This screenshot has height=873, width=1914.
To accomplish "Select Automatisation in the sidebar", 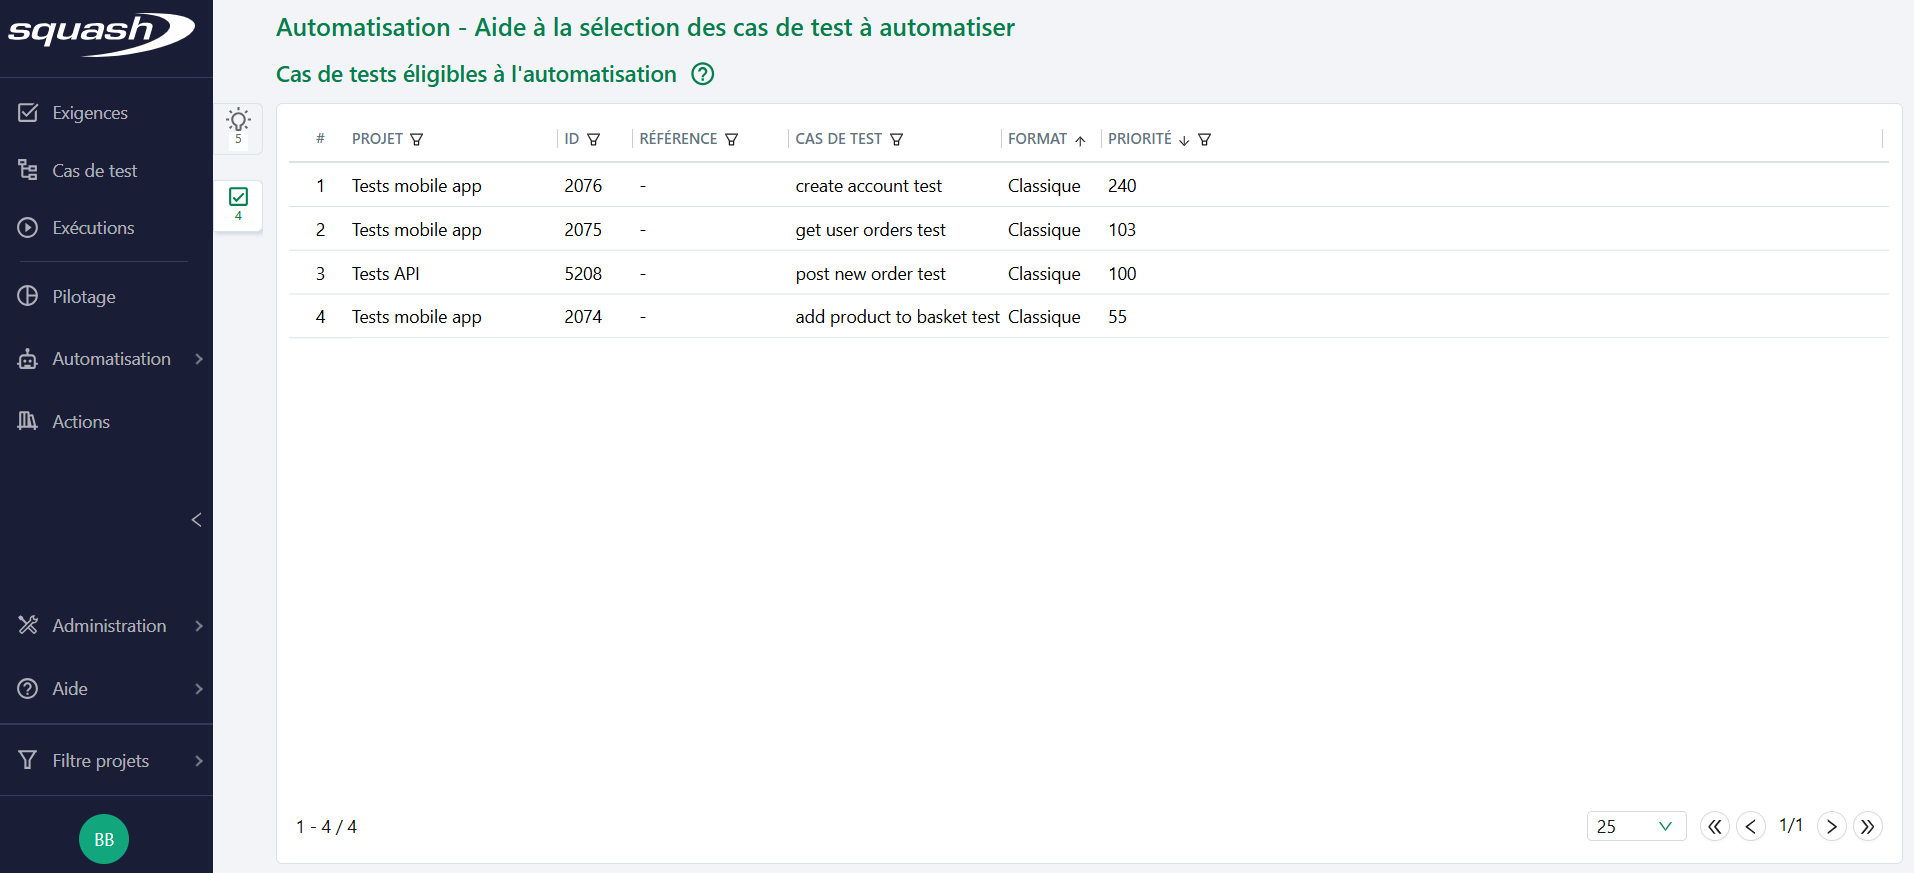I will point(111,359).
